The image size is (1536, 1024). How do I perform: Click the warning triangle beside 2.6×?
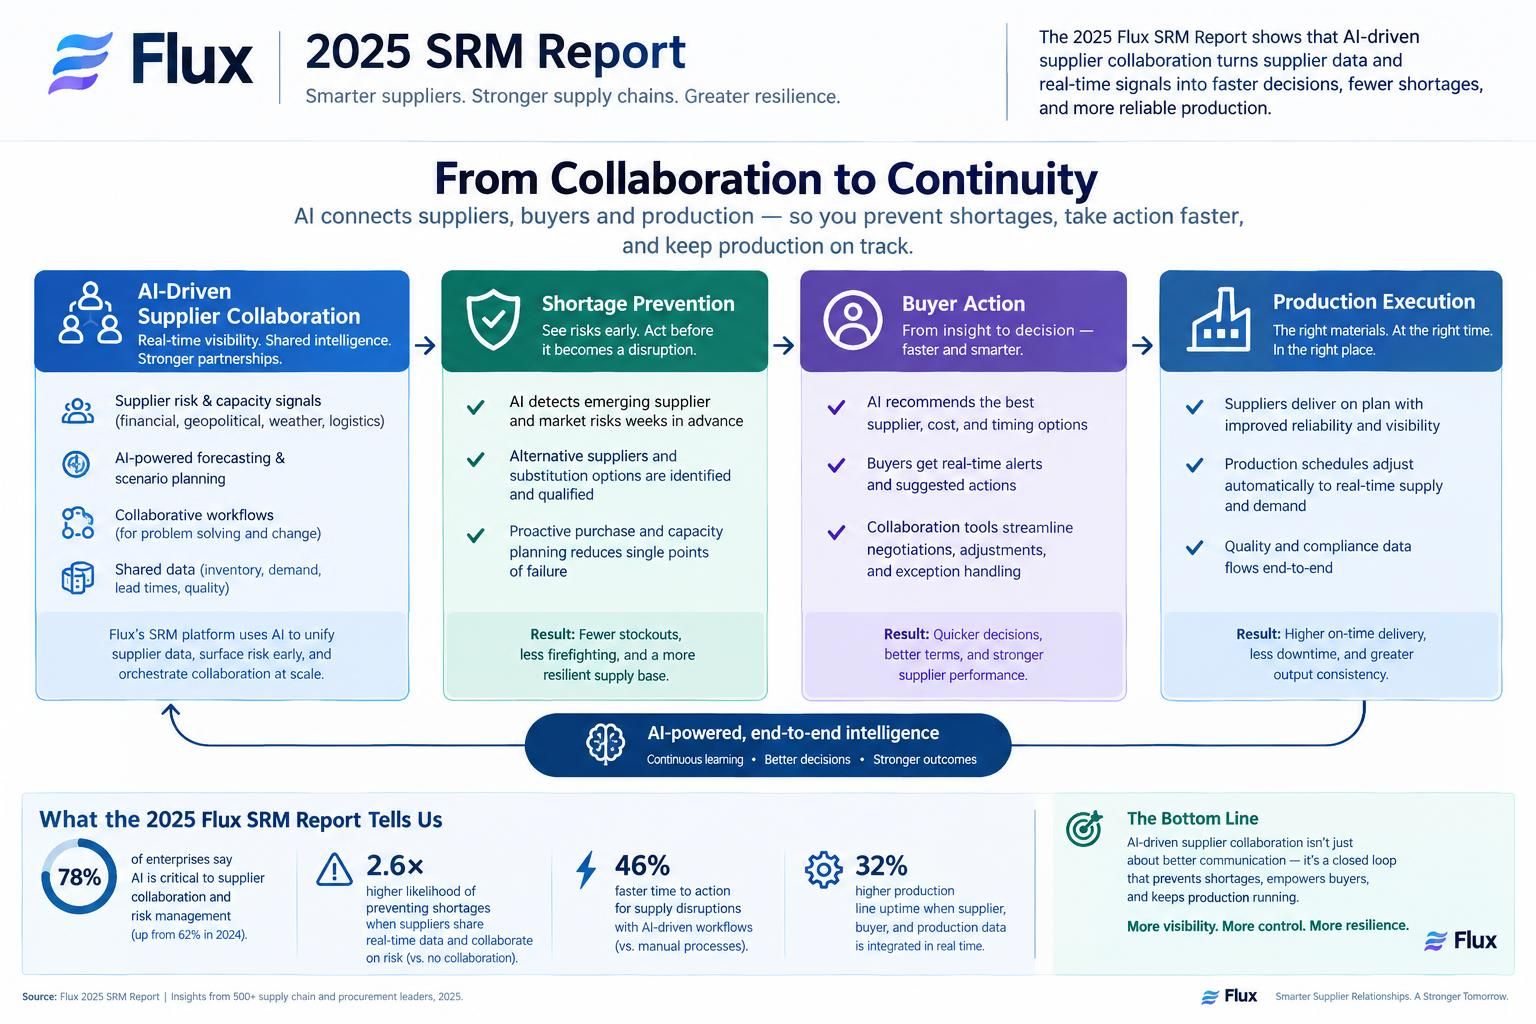click(x=334, y=870)
